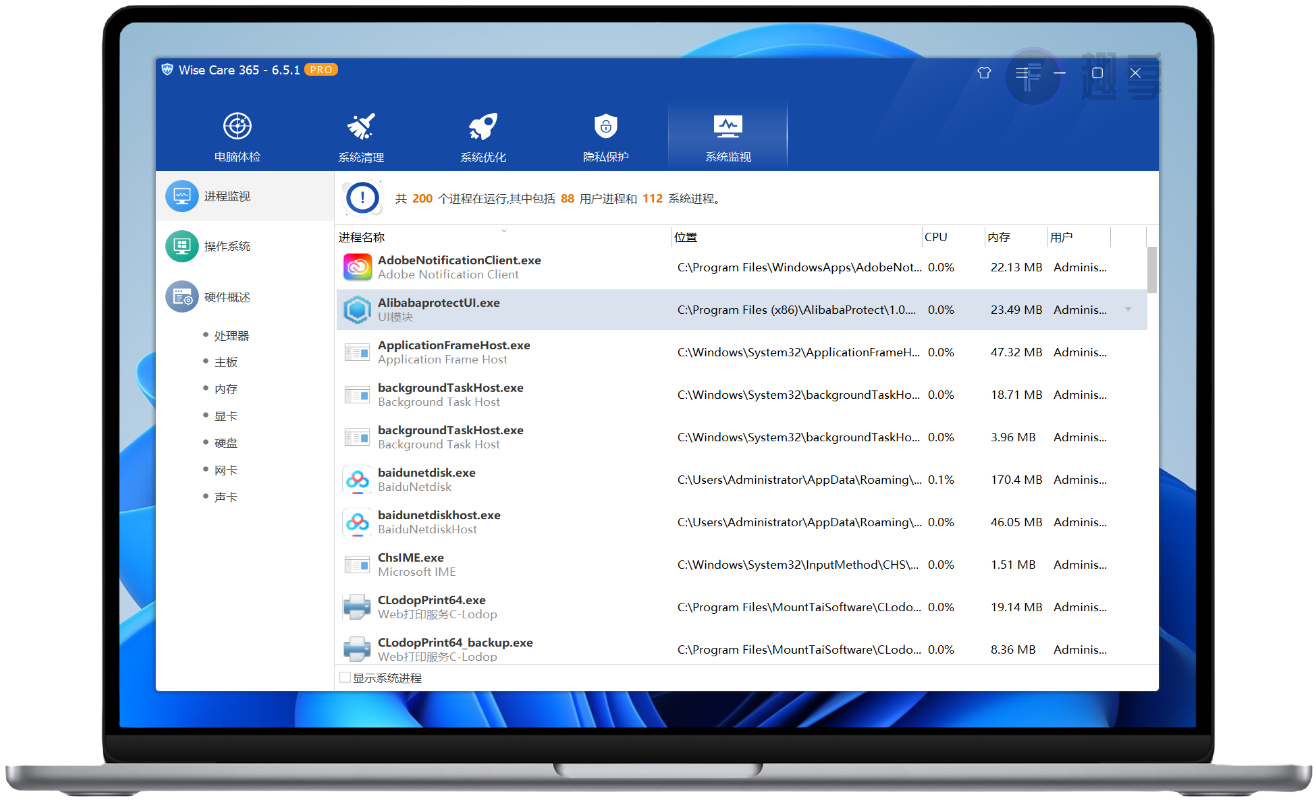Select the baidunetdisk.exe process name
1316x802 pixels.
[x=427, y=473]
